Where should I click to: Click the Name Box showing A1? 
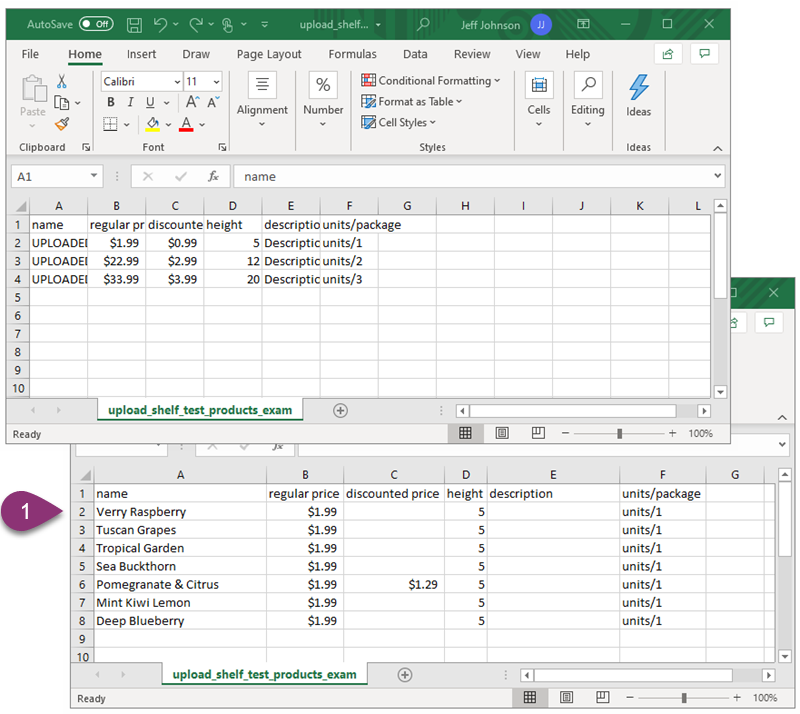57,177
